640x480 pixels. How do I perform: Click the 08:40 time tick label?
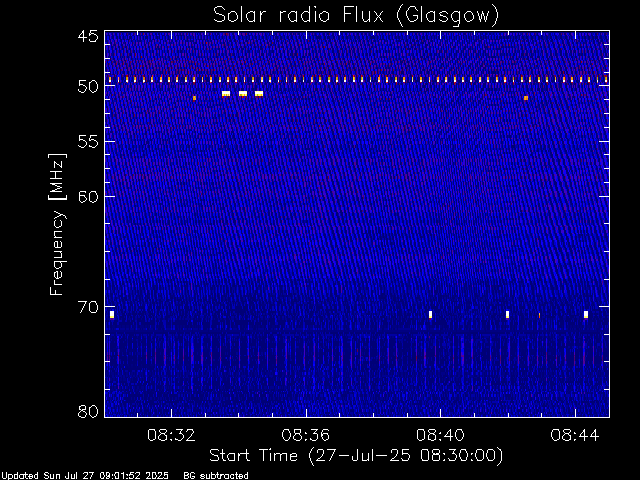[x=440, y=435]
